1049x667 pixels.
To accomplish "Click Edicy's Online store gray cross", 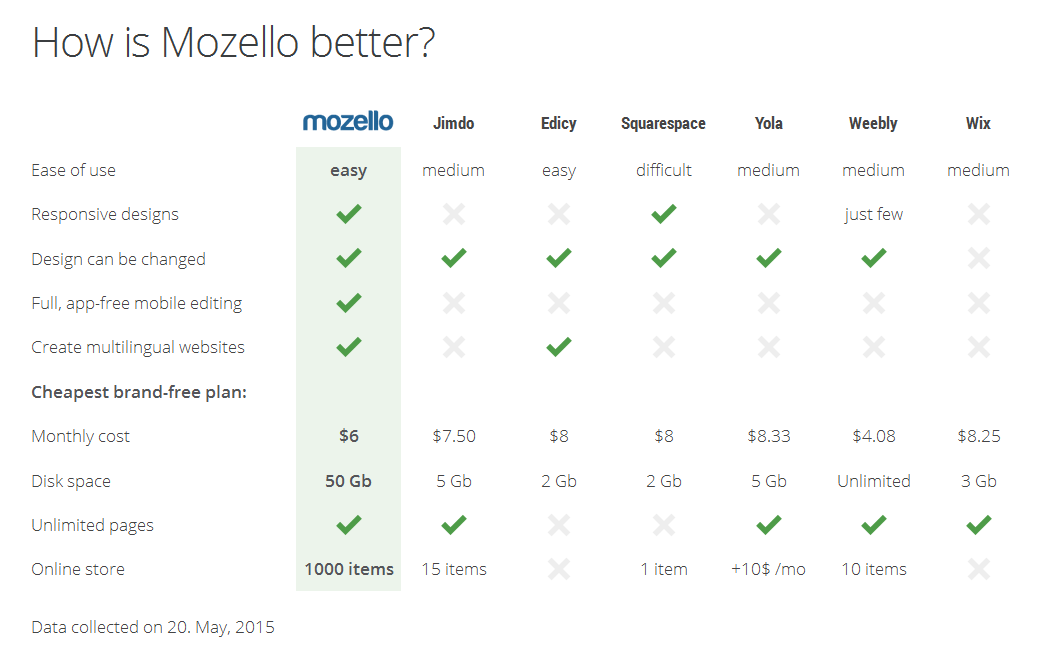I will (558, 569).
